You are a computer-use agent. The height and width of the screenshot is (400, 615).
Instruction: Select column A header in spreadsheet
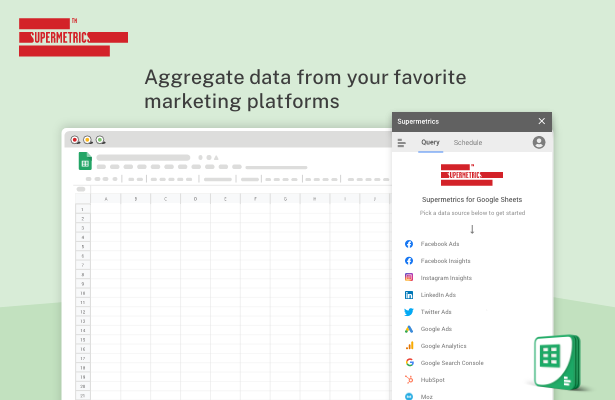click(105, 198)
